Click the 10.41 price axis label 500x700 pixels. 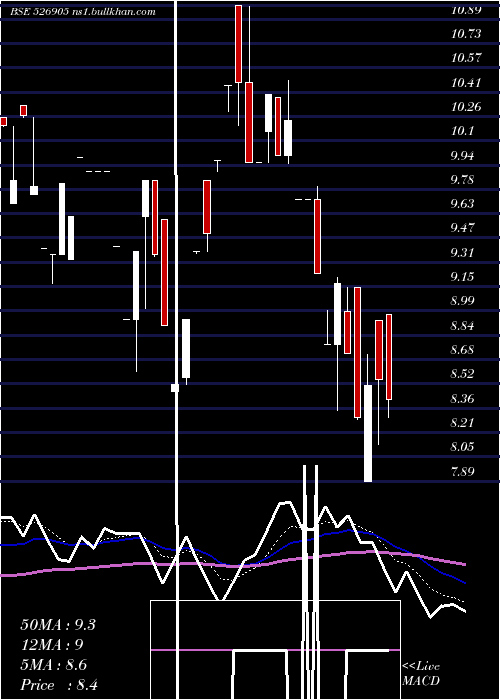(466, 83)
